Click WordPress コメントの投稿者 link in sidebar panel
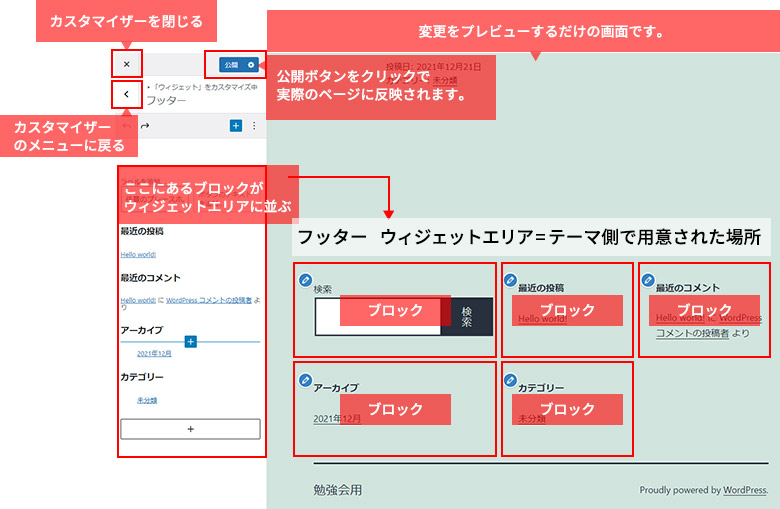This screenshot has height=509, width=780. [209, 300]
